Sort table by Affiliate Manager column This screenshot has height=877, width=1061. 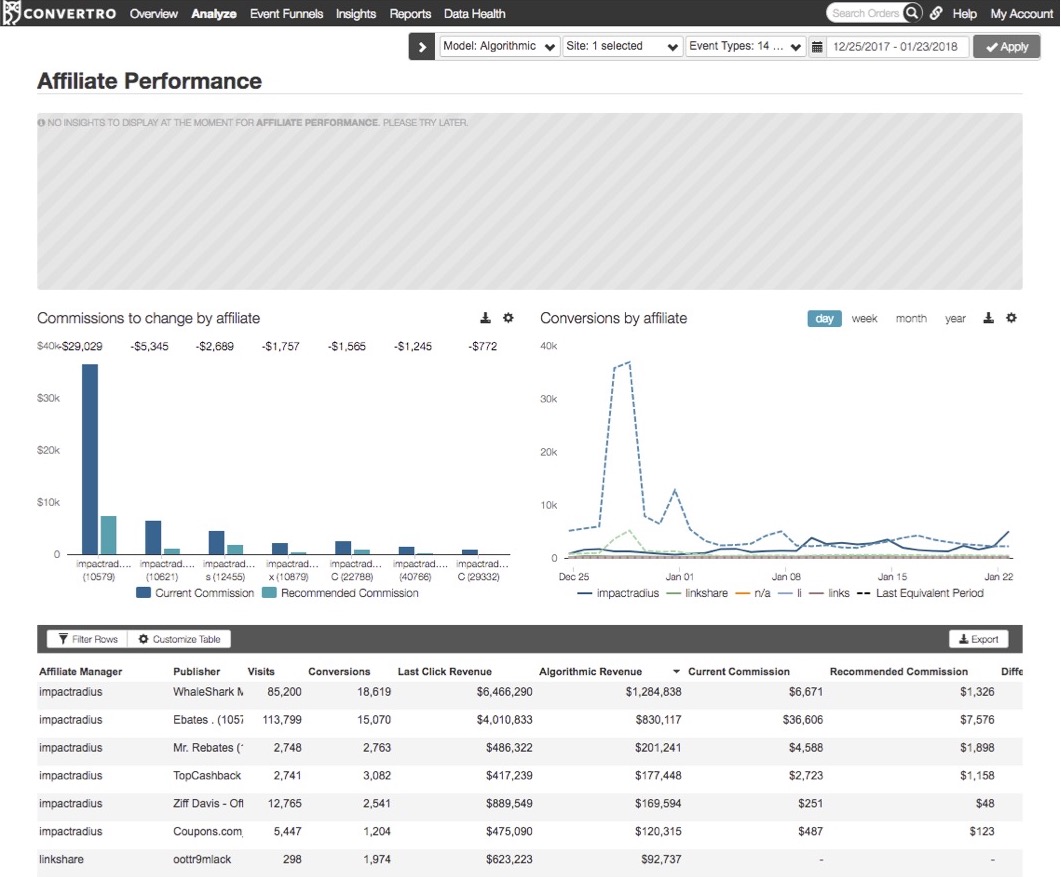click(x=81, y=671)
